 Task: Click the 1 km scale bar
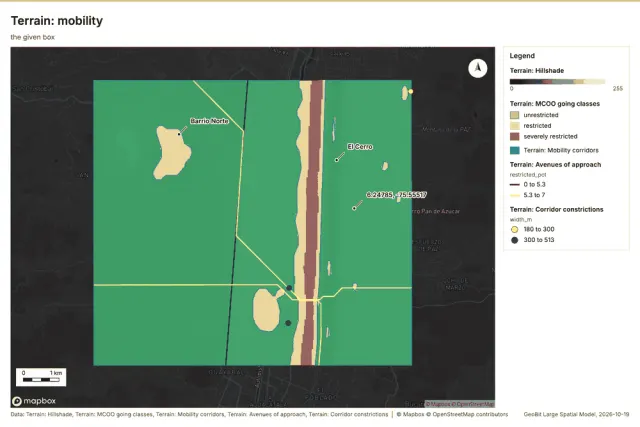pyautogui.click(x=41, y=377)
